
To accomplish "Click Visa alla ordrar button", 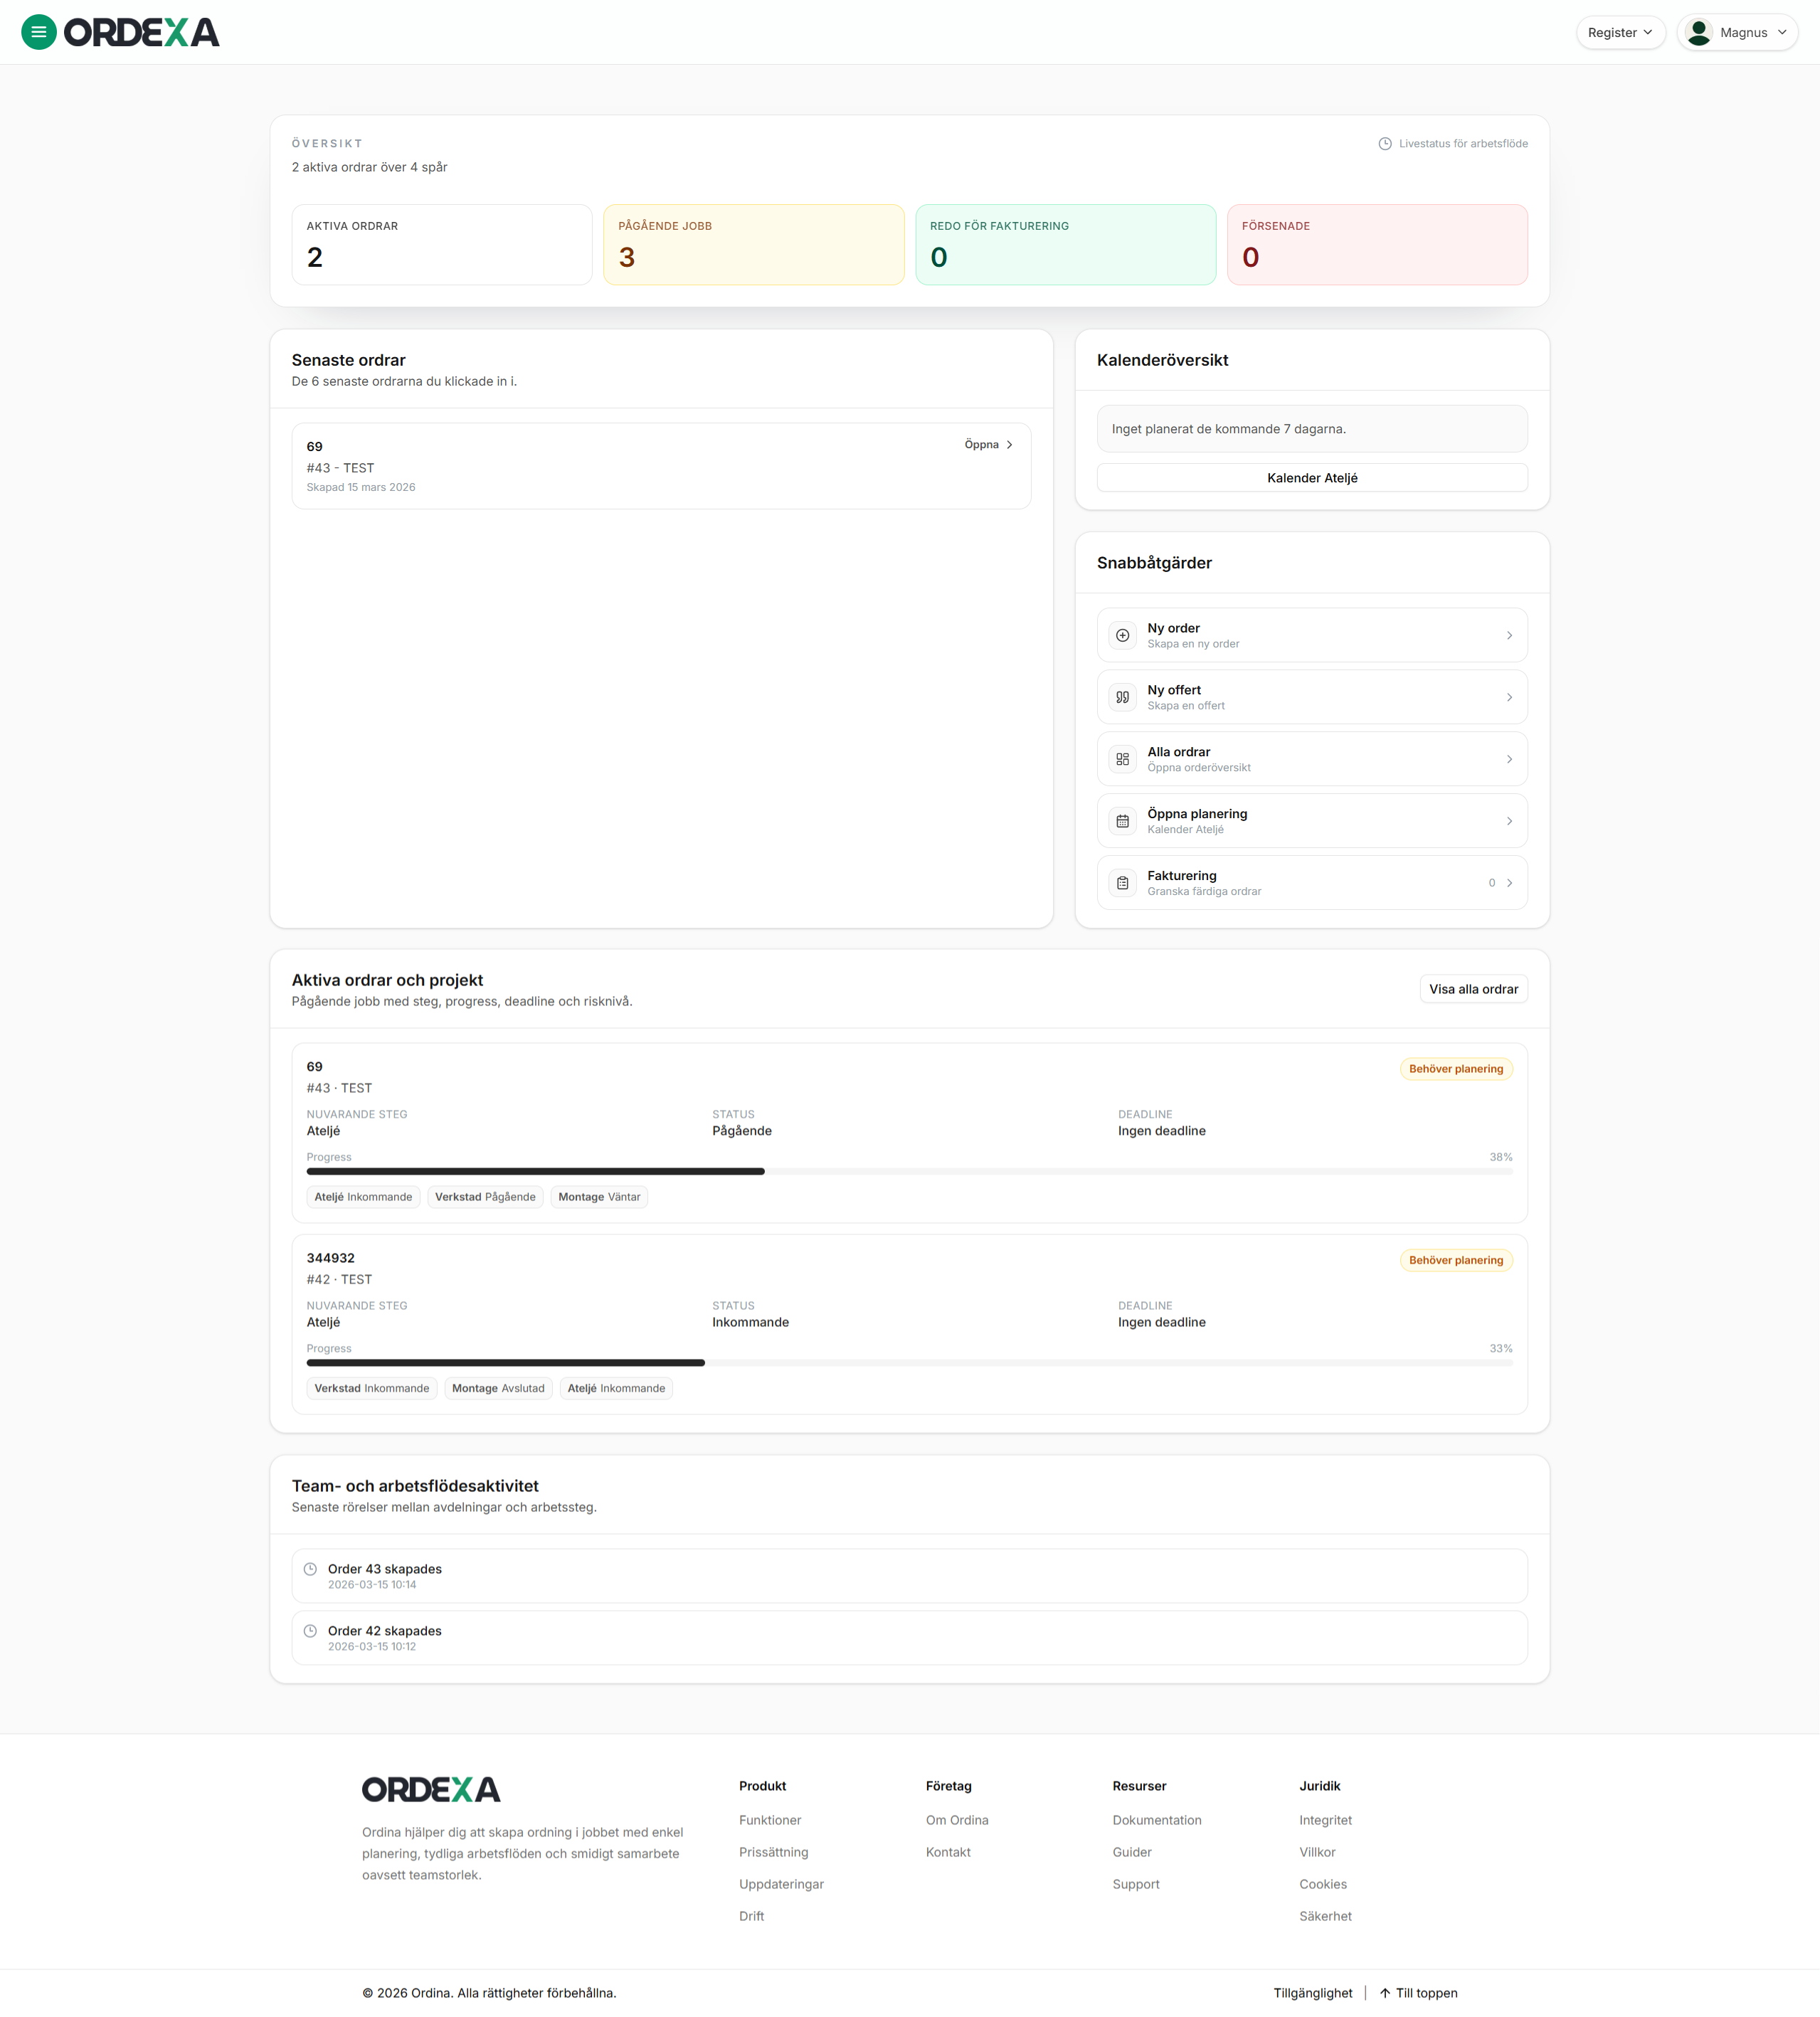I will pos(1473,989).
